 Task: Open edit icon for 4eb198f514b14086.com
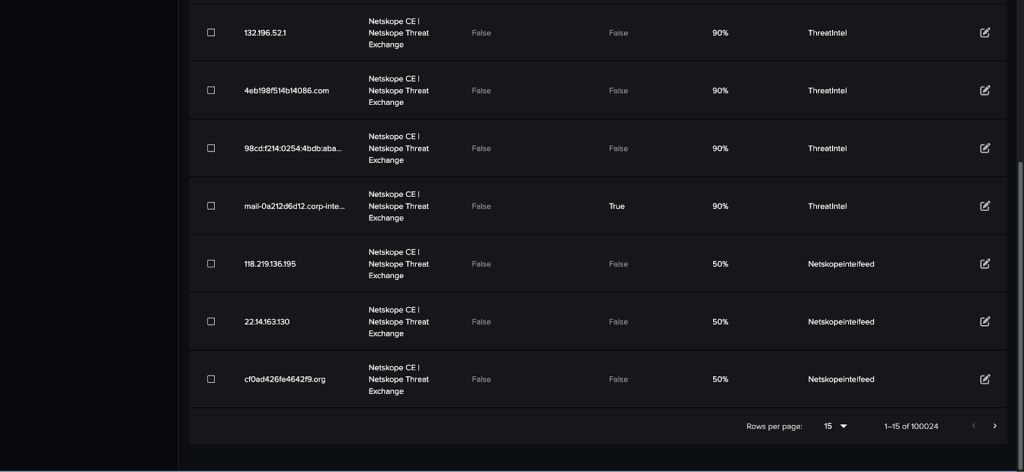pyautogui.click(x=985, y=90)
